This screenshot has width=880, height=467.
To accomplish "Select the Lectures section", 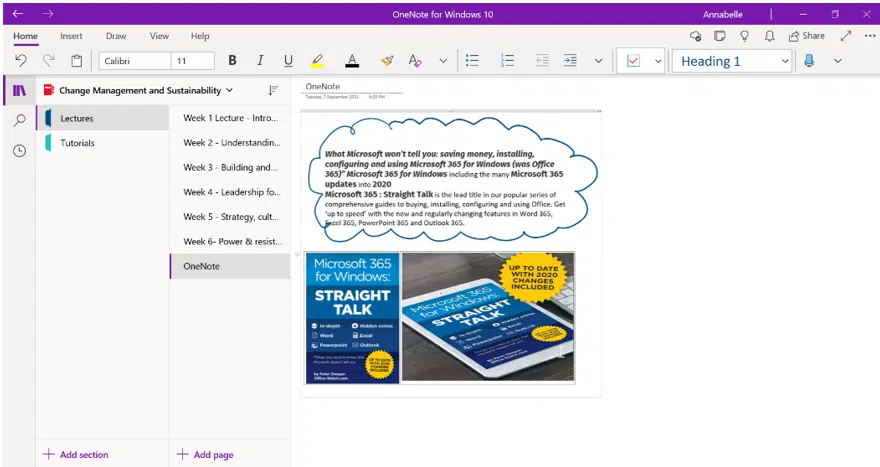I will [x=103, y=118].
